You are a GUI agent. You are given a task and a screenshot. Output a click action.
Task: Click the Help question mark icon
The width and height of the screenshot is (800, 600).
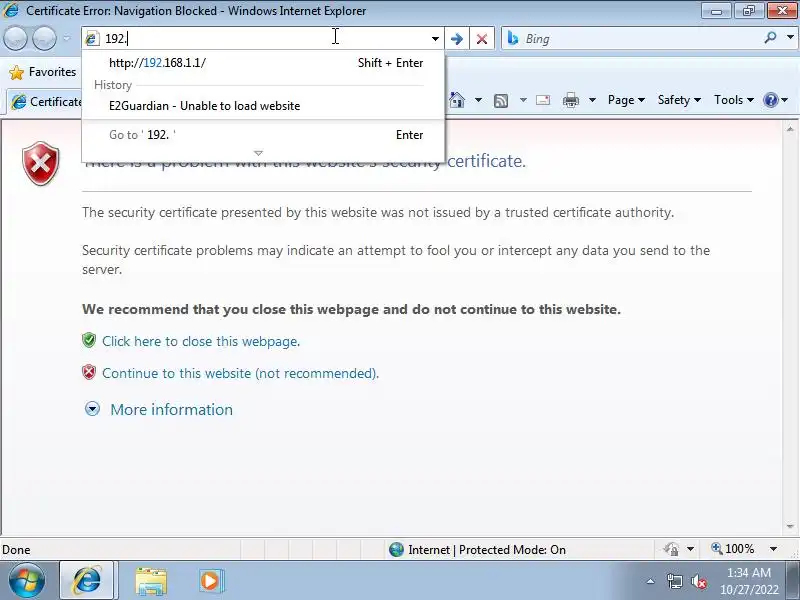click(x=770, y=100)
